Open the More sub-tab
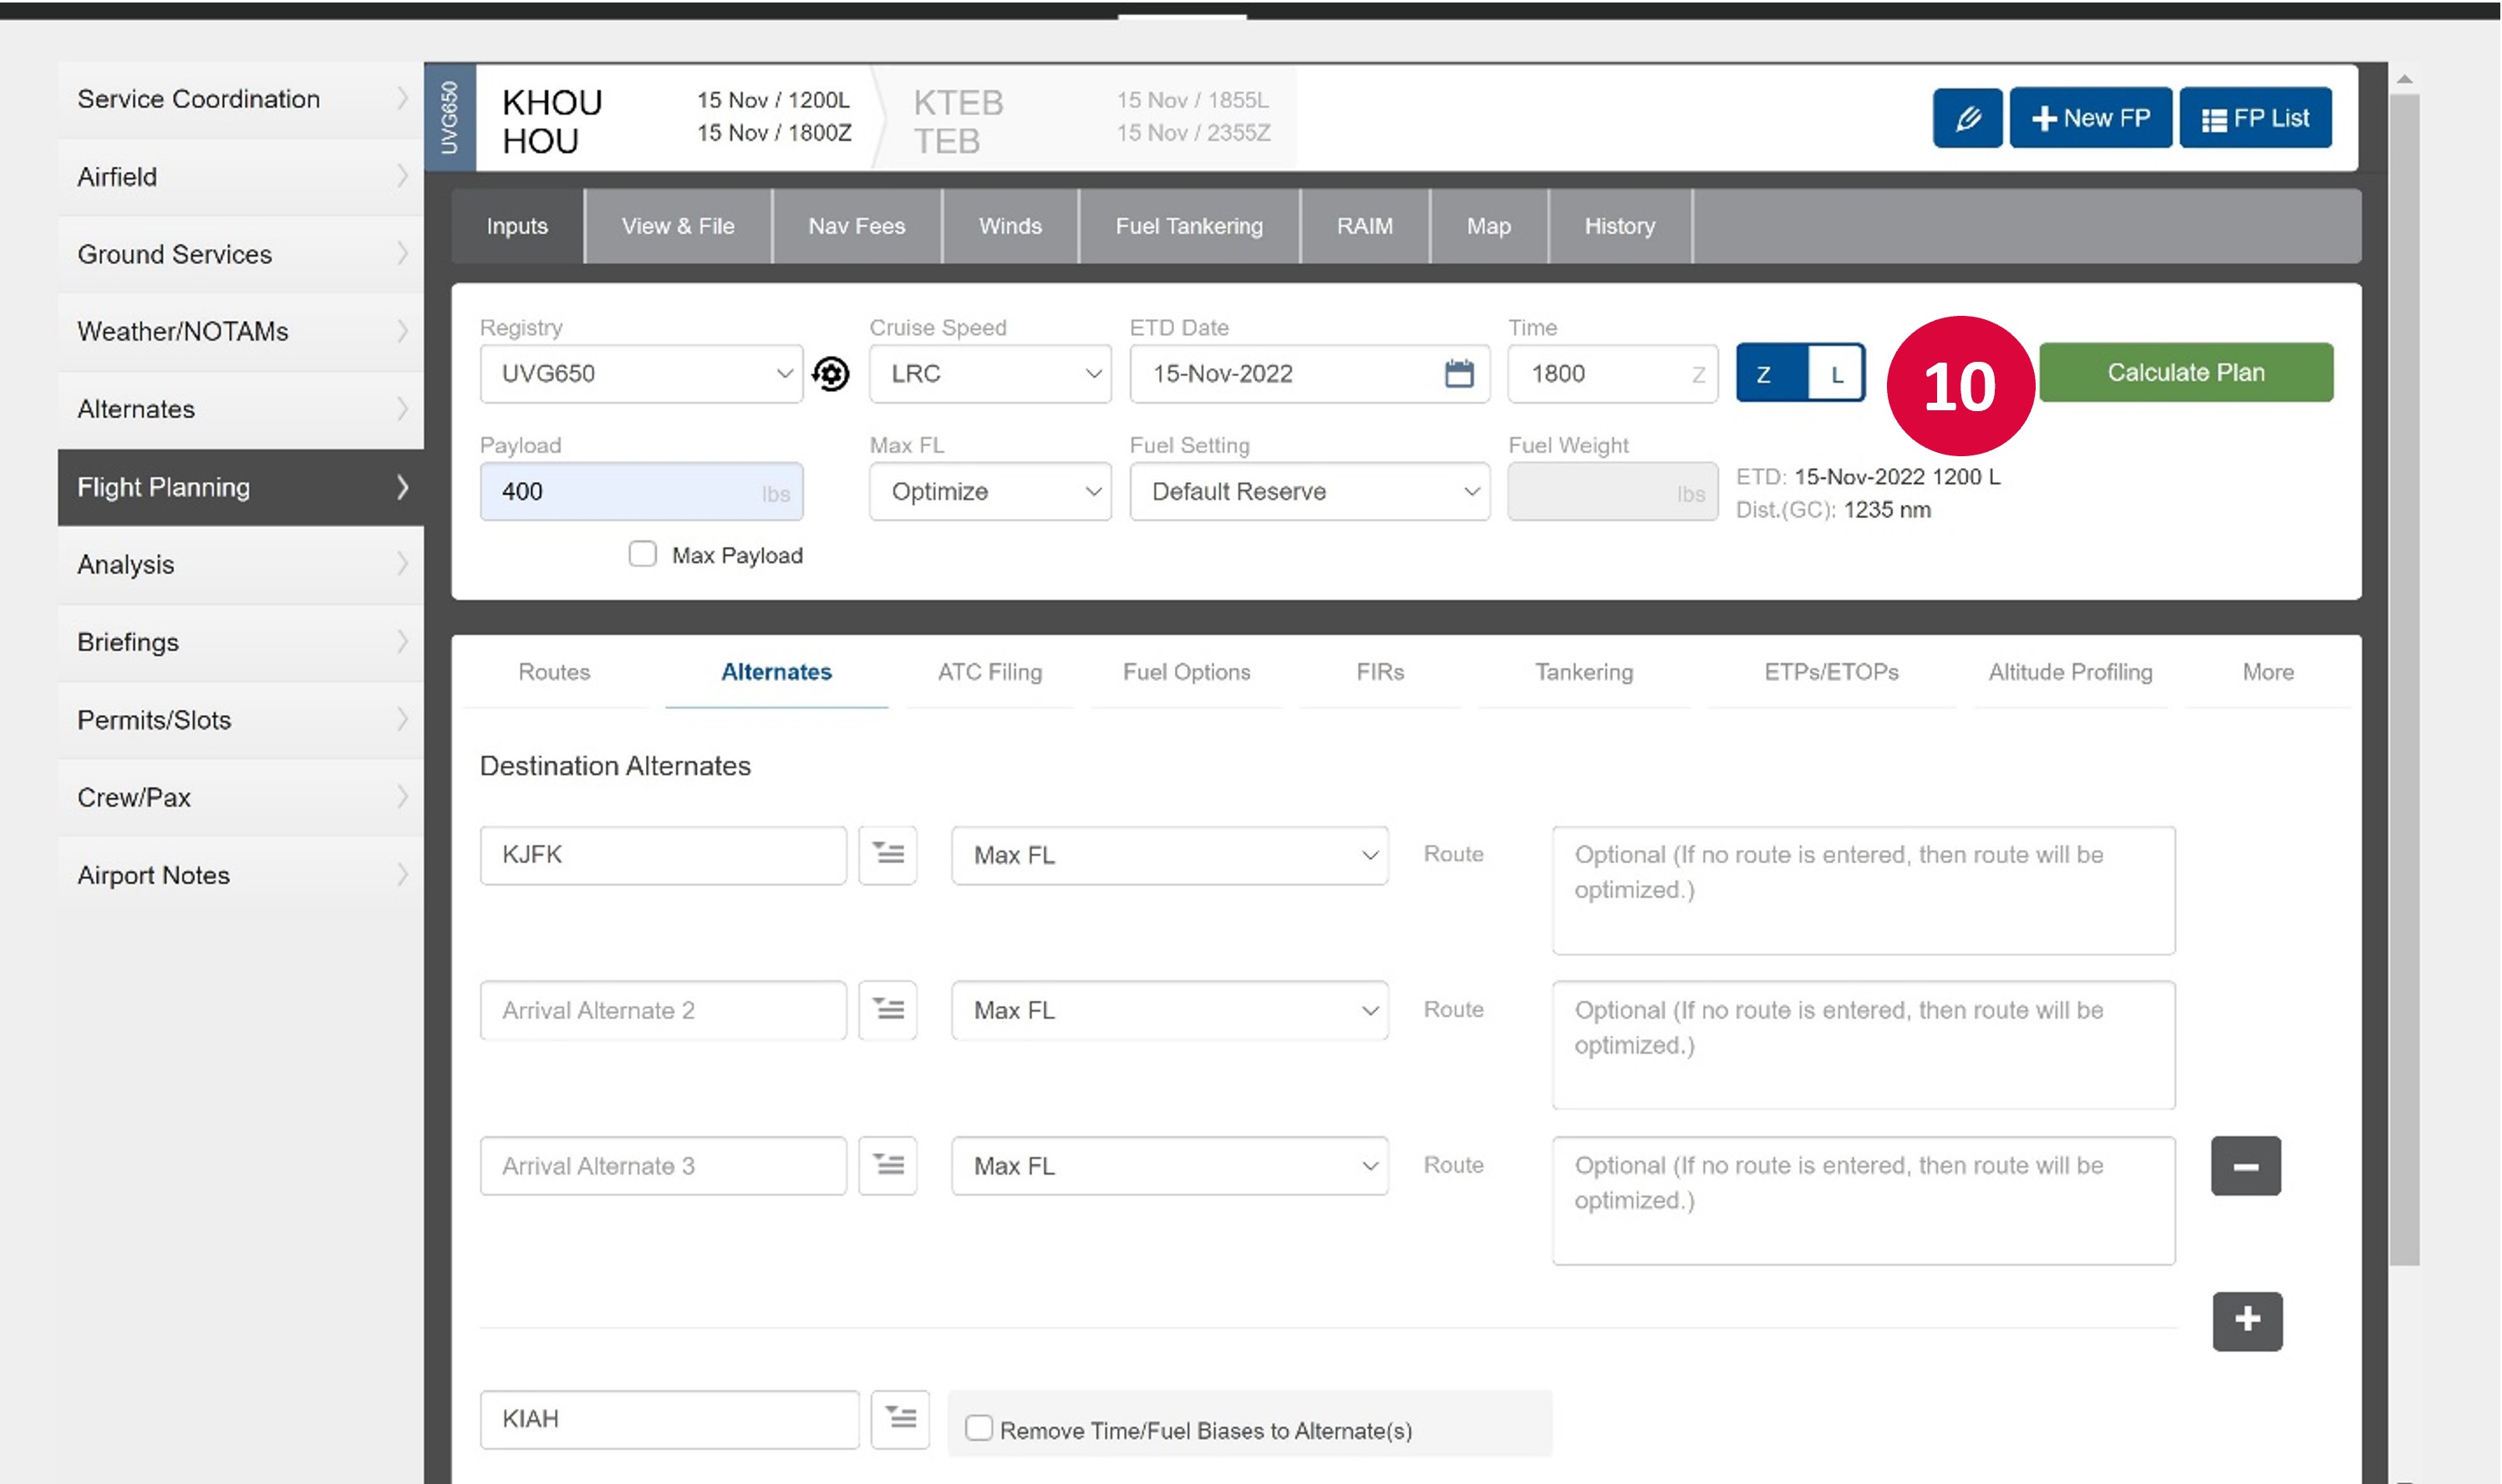This screenshot has width=2502, height=1484. (x=2267, y=672)
